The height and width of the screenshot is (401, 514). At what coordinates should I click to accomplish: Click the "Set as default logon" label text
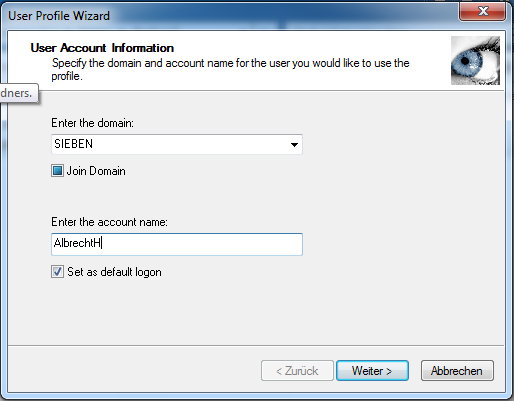[114, 272]
